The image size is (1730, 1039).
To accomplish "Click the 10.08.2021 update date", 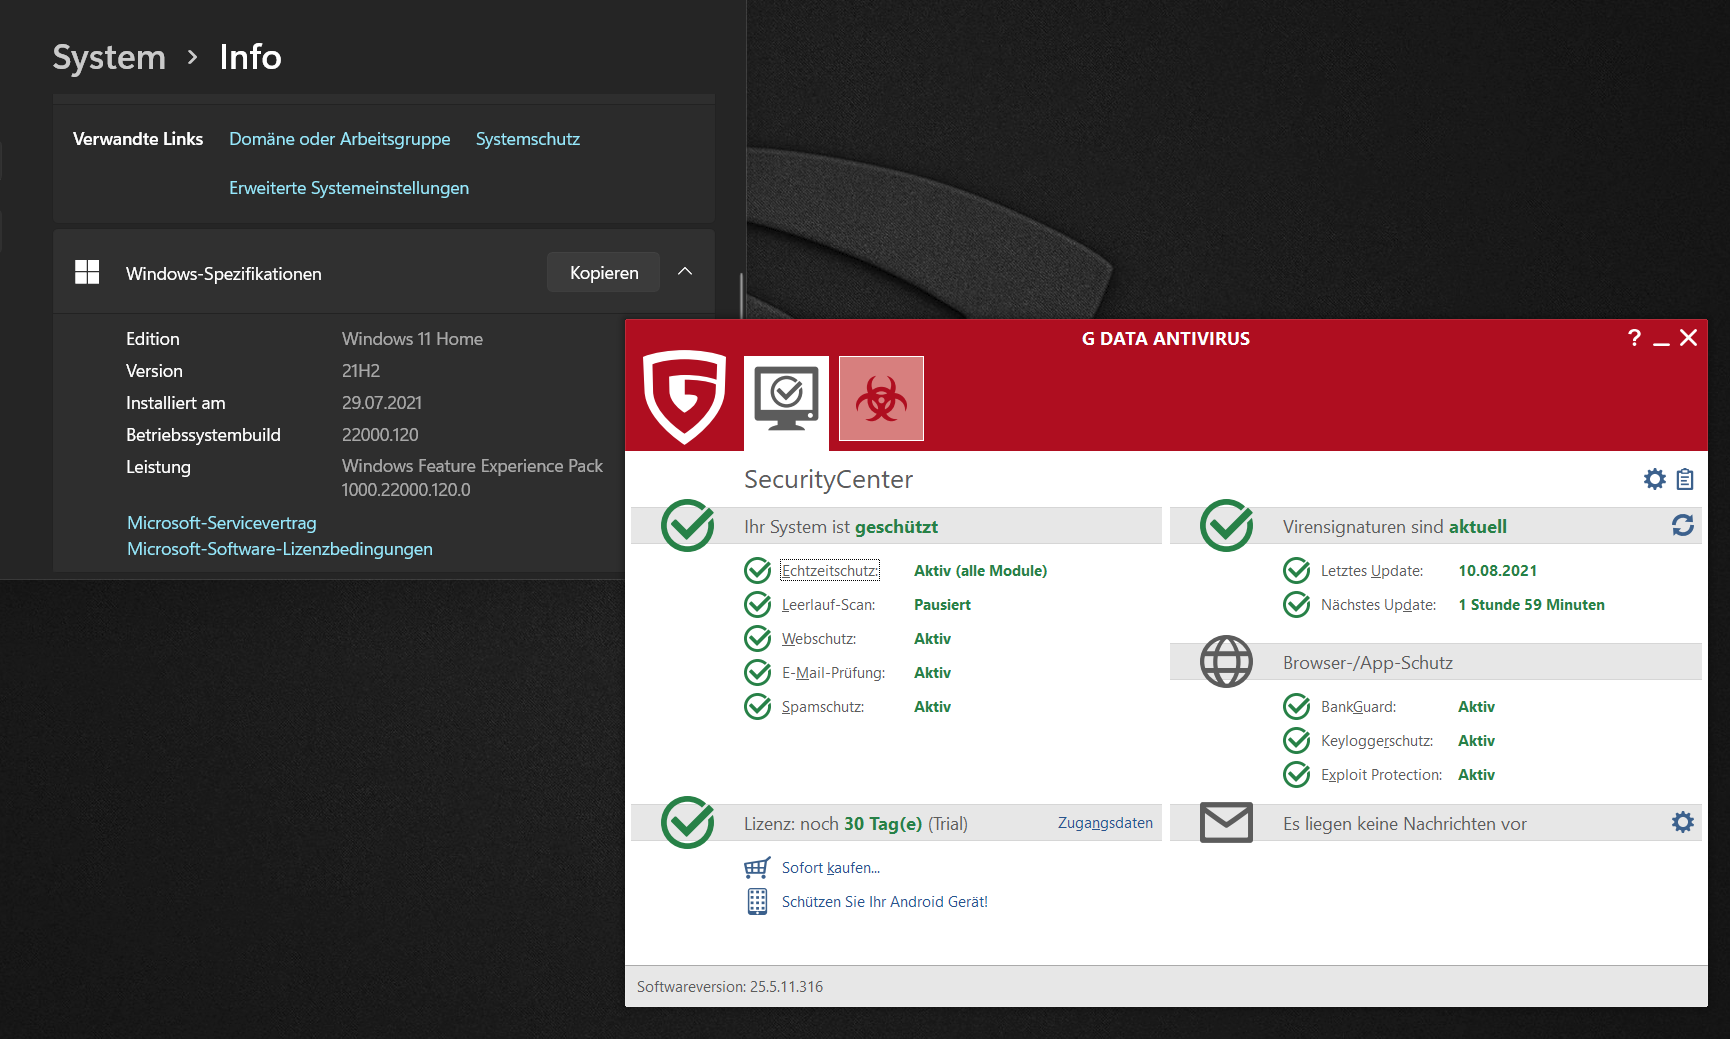I will pos(1497,571).
